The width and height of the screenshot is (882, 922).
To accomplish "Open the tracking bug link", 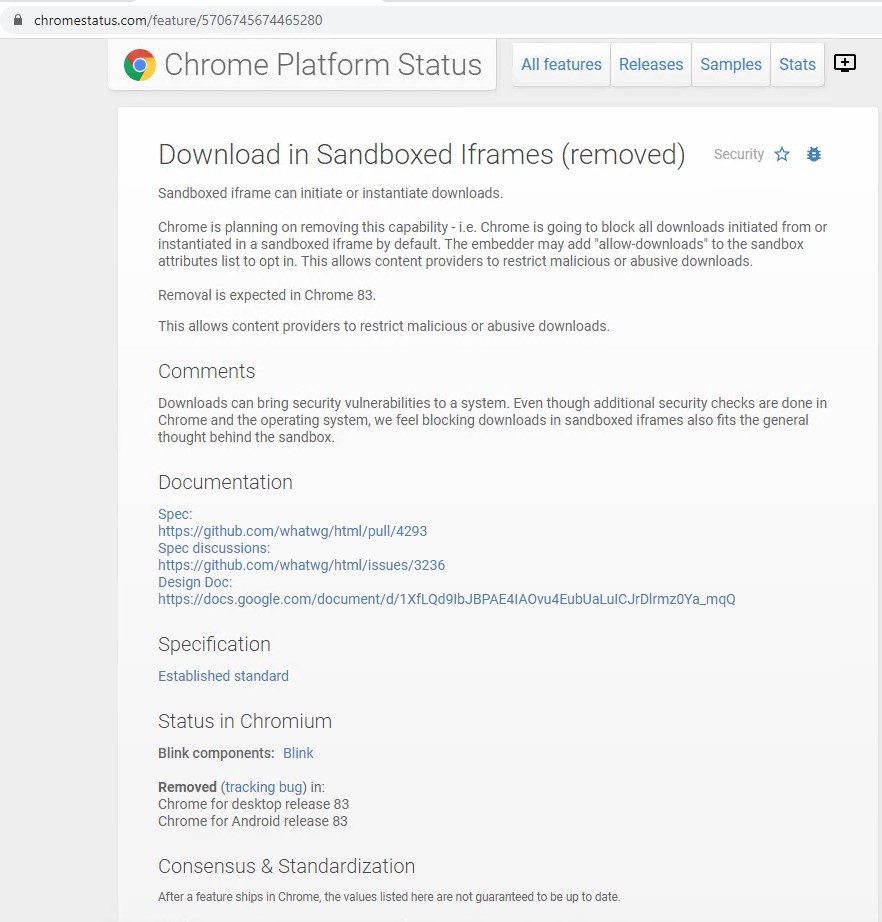I will tap(264, 787).
